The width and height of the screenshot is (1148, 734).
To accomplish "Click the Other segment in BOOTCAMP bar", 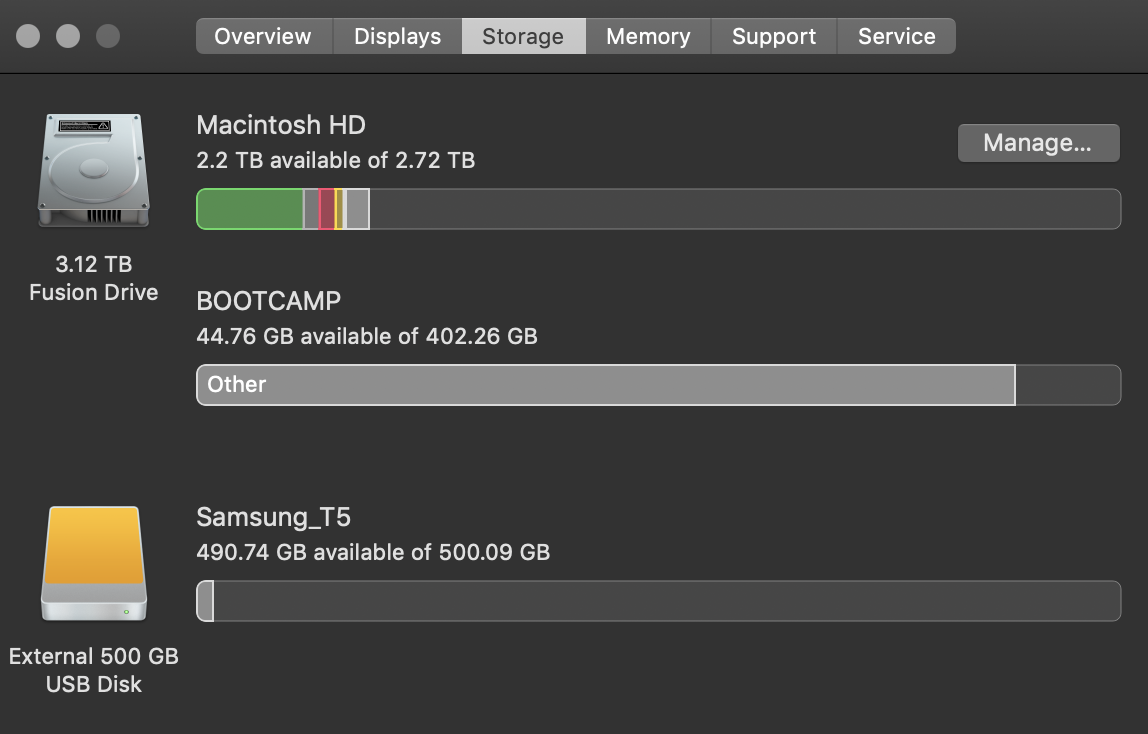I will 605,385.
